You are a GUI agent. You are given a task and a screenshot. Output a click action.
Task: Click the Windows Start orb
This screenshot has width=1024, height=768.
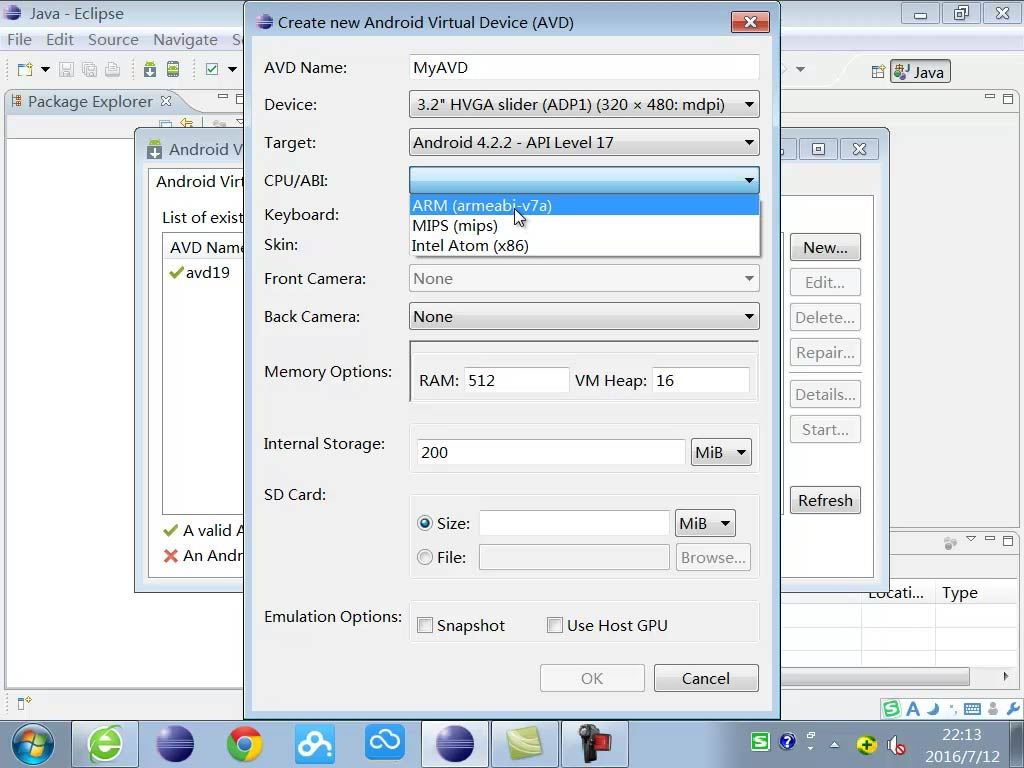[33, 744]
